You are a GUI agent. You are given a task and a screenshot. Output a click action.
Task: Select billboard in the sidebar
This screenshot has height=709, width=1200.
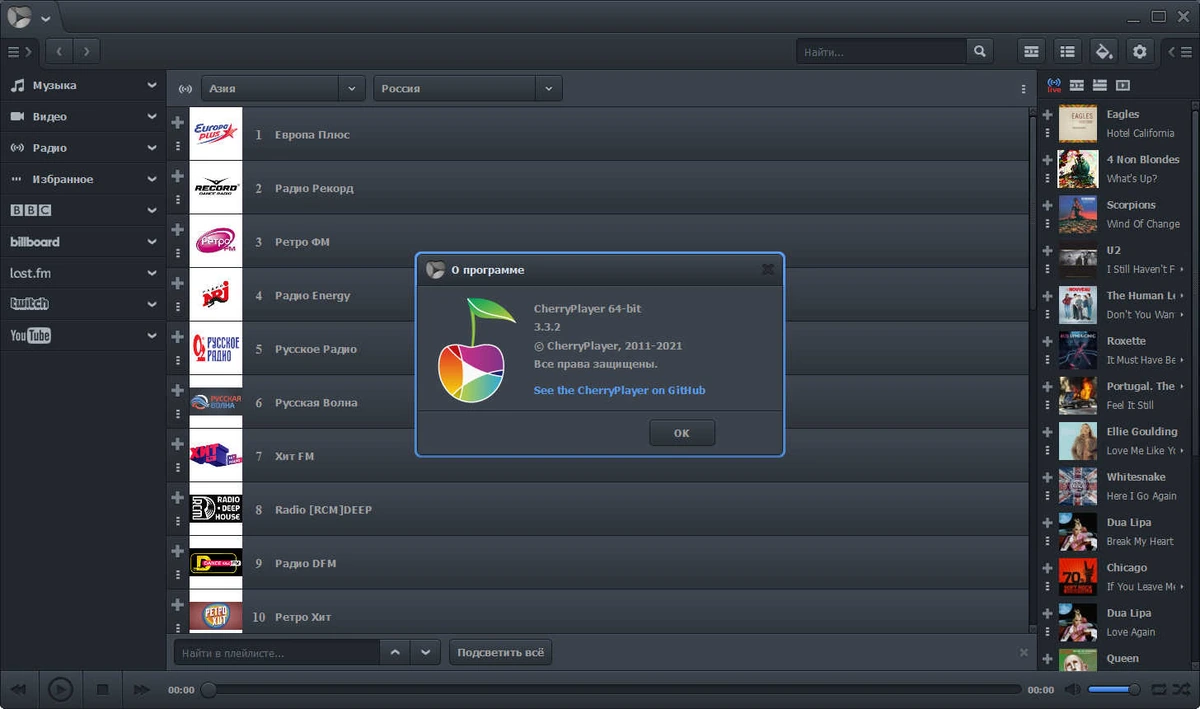tap(35, 241)
